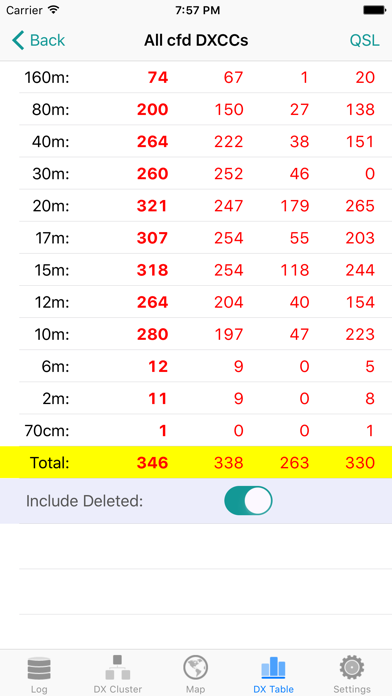
Task: Select the DX Table bar chart icon
Action: tap(273, 668)
